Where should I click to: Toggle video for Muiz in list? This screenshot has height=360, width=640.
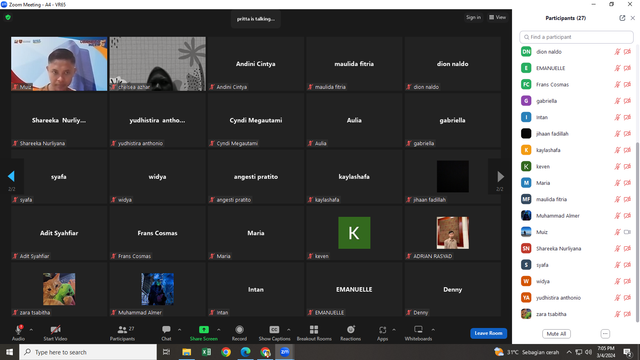pos(628,232)
